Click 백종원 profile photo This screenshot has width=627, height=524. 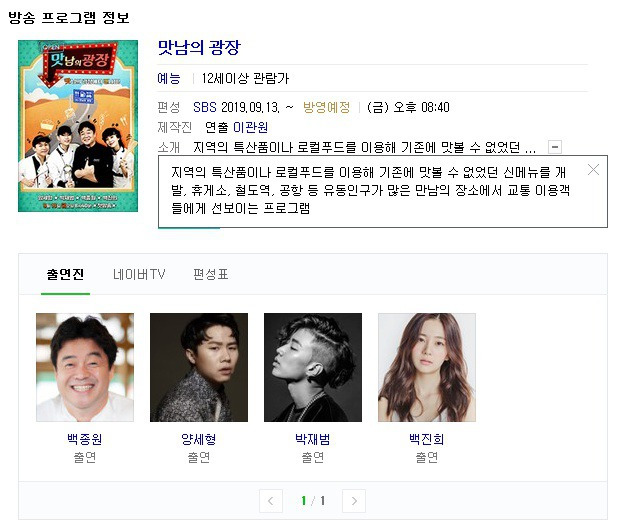(85, 367)
